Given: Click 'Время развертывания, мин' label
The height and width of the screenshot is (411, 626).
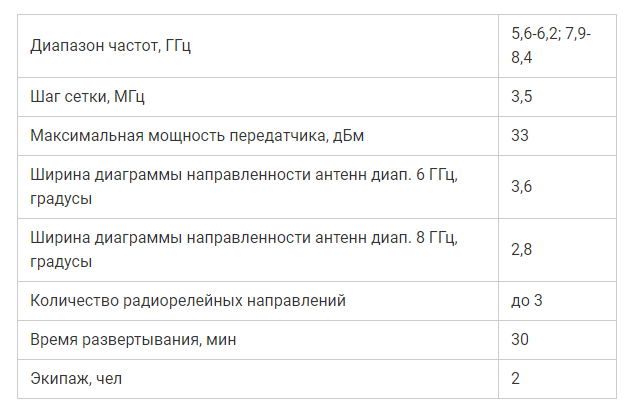Looking at the screenshot, I should tap(133, 340).
